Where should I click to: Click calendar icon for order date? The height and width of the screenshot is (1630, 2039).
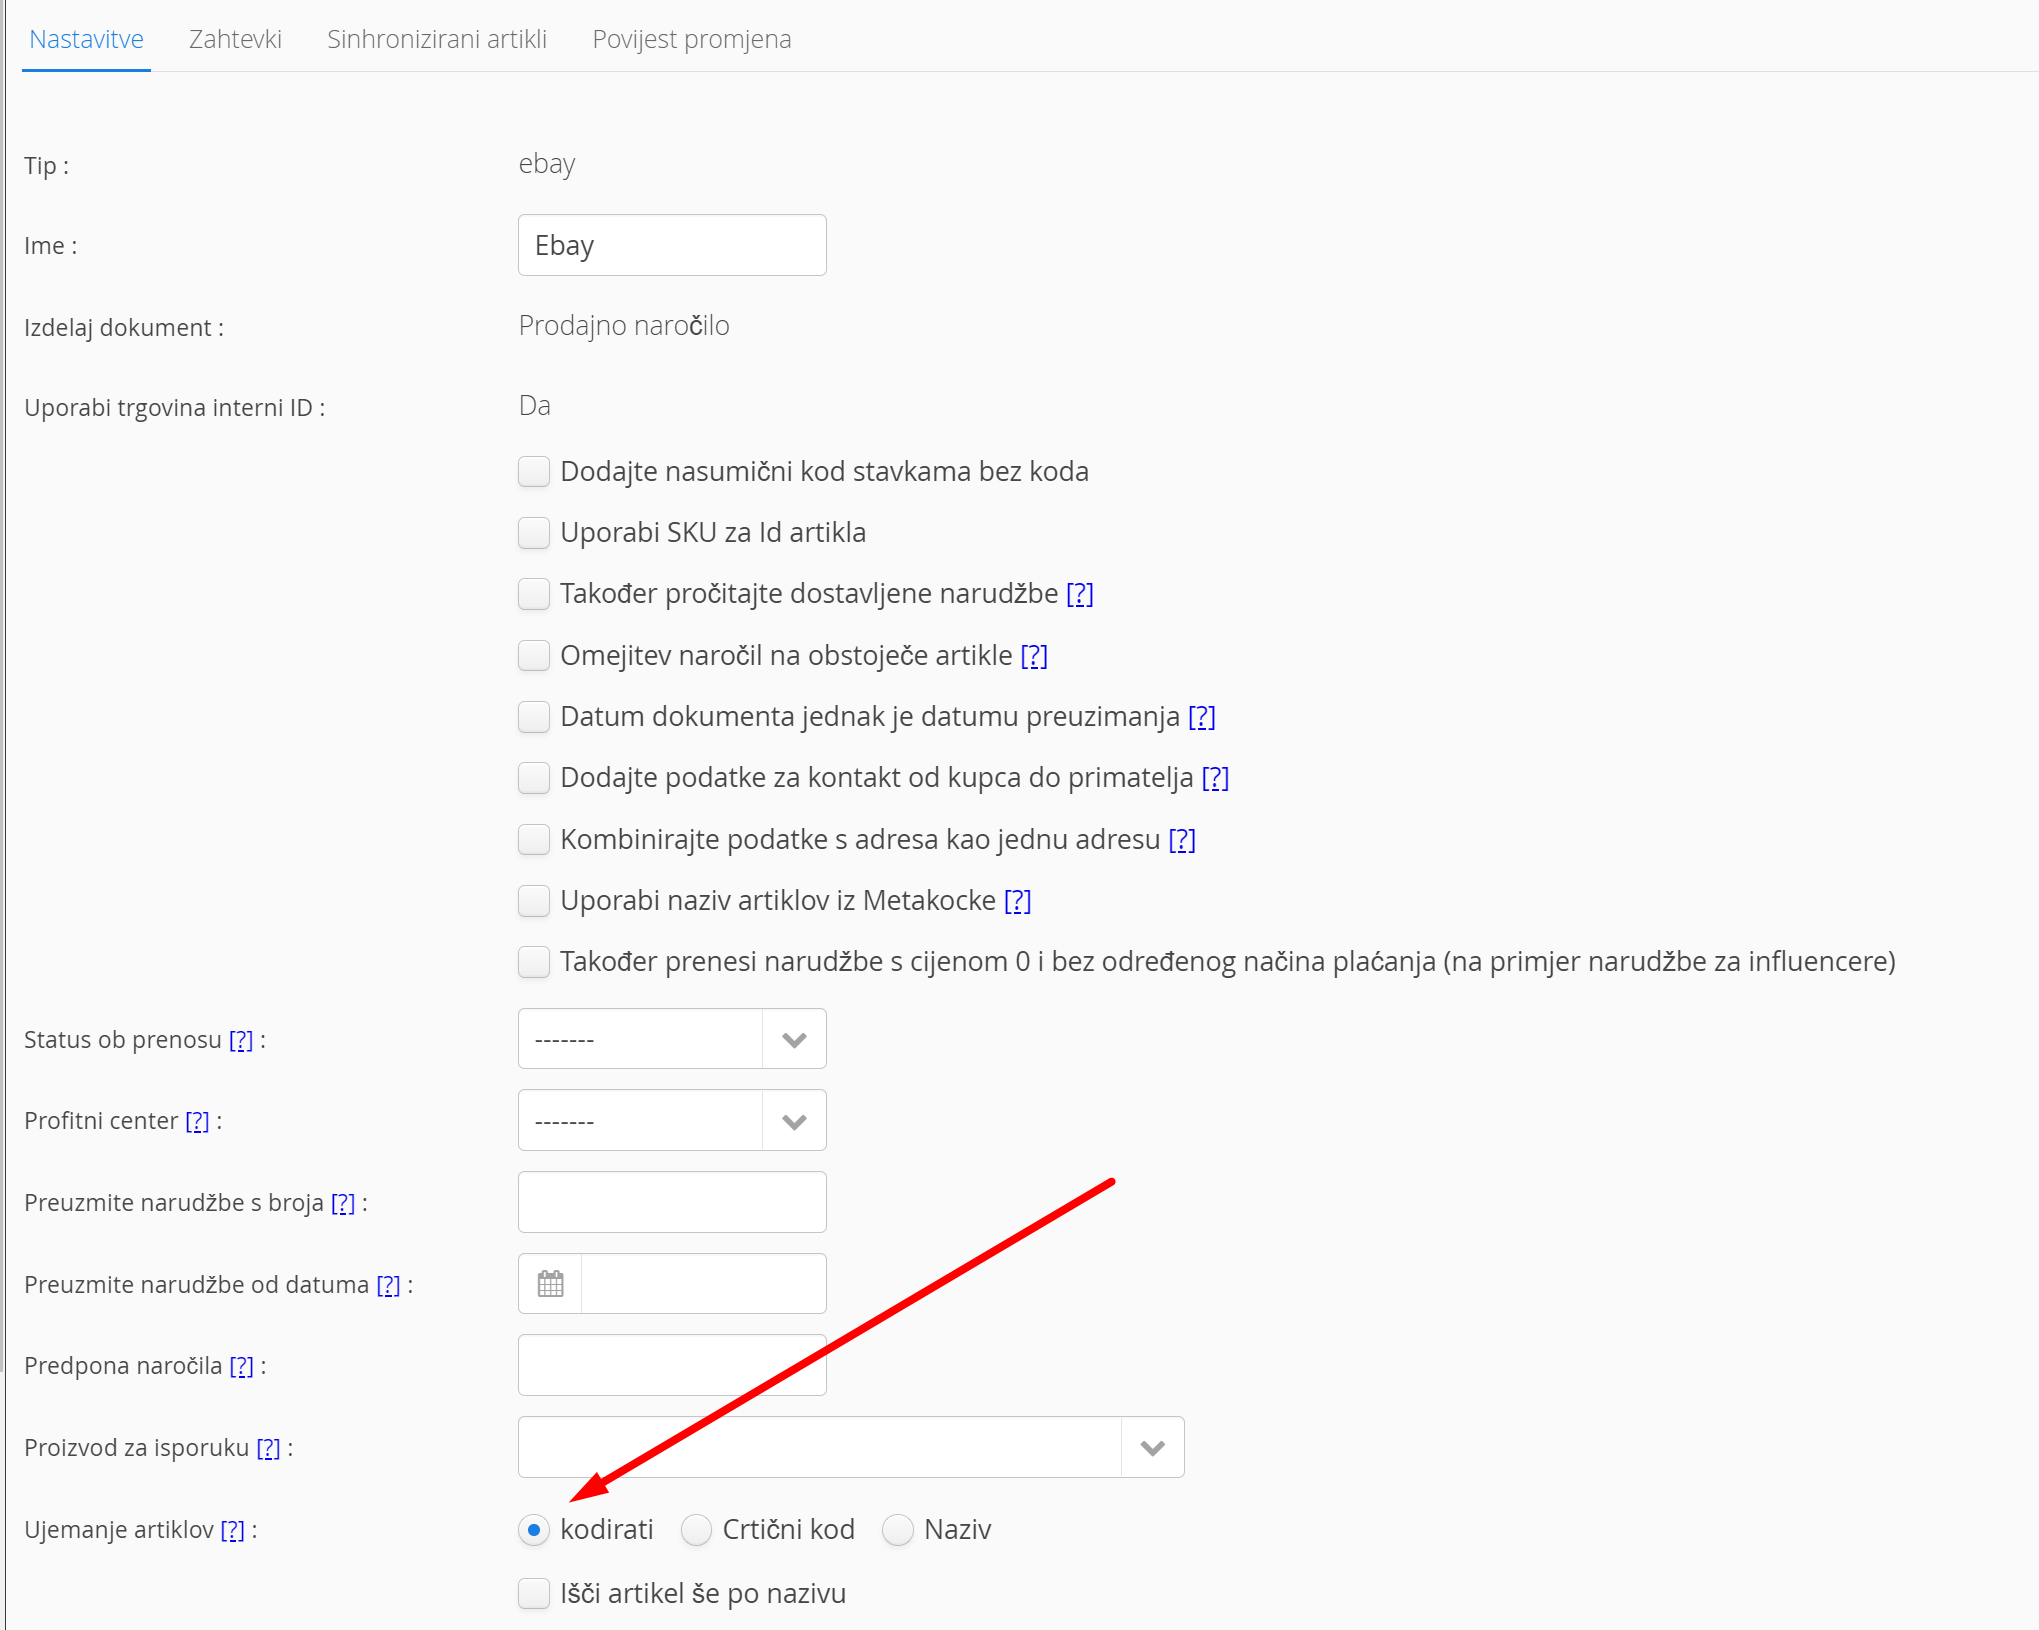(x=550, y=1283)
